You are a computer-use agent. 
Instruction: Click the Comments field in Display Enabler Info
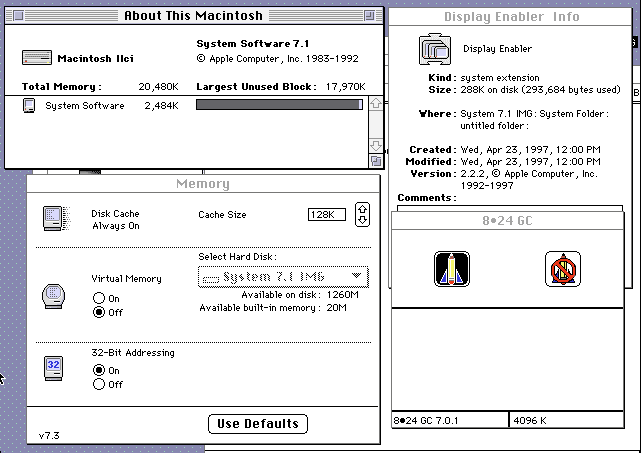click(x=510, y=208)
